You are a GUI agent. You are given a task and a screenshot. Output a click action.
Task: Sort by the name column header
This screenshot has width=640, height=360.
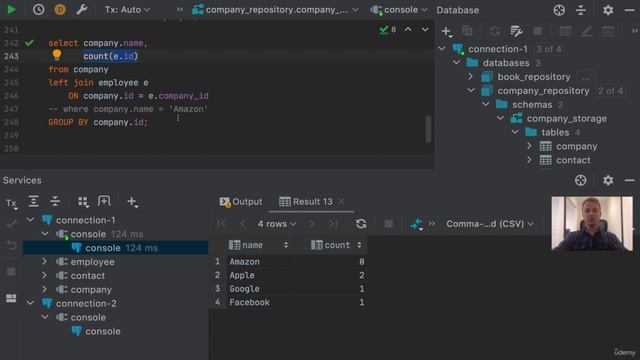(258, 245)
